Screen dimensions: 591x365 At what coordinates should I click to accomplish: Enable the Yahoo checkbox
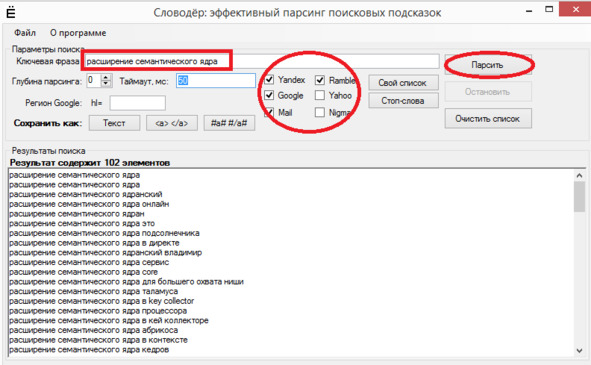[320, 95]
